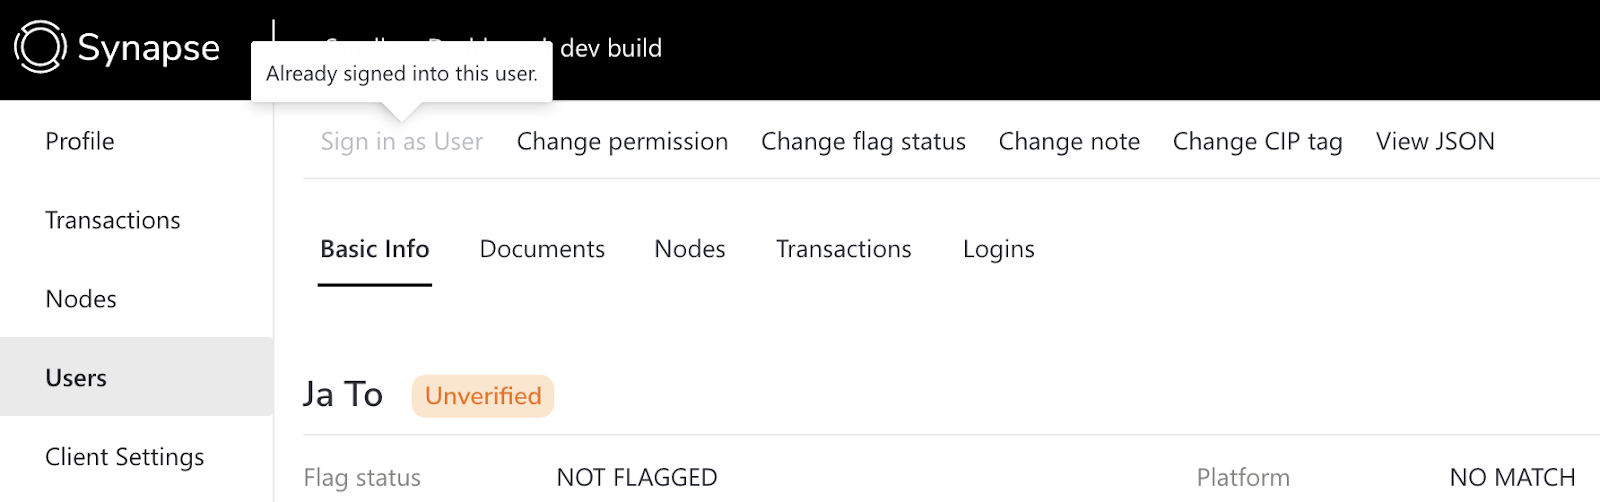1600x502 pixels.
Task: Go to Transactions in the sidebar
Action: pyautogui.click(x=113, y=220)
